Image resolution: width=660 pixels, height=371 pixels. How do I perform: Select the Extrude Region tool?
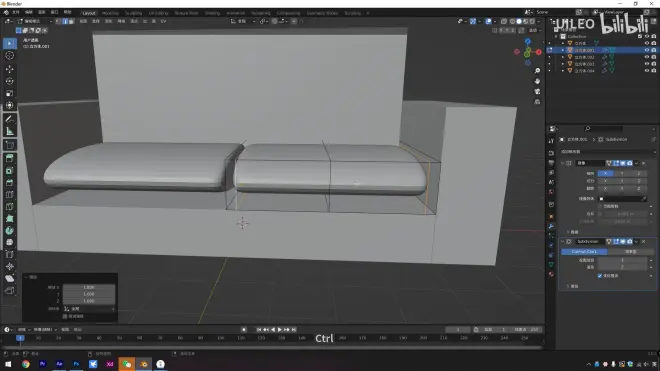pos(10,158)
